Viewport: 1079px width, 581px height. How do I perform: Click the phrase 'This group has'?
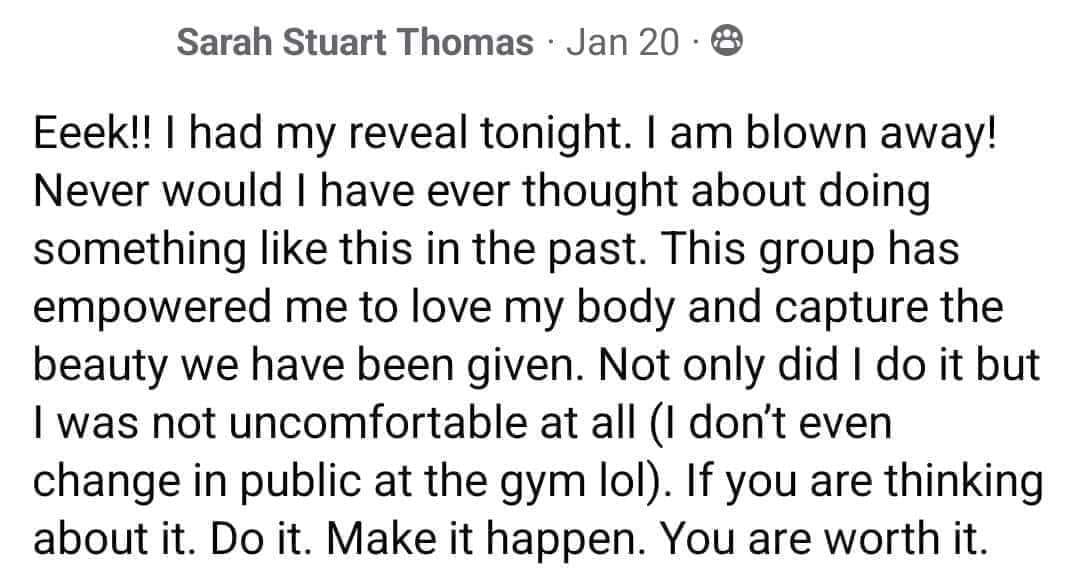(x=810, y=249)
